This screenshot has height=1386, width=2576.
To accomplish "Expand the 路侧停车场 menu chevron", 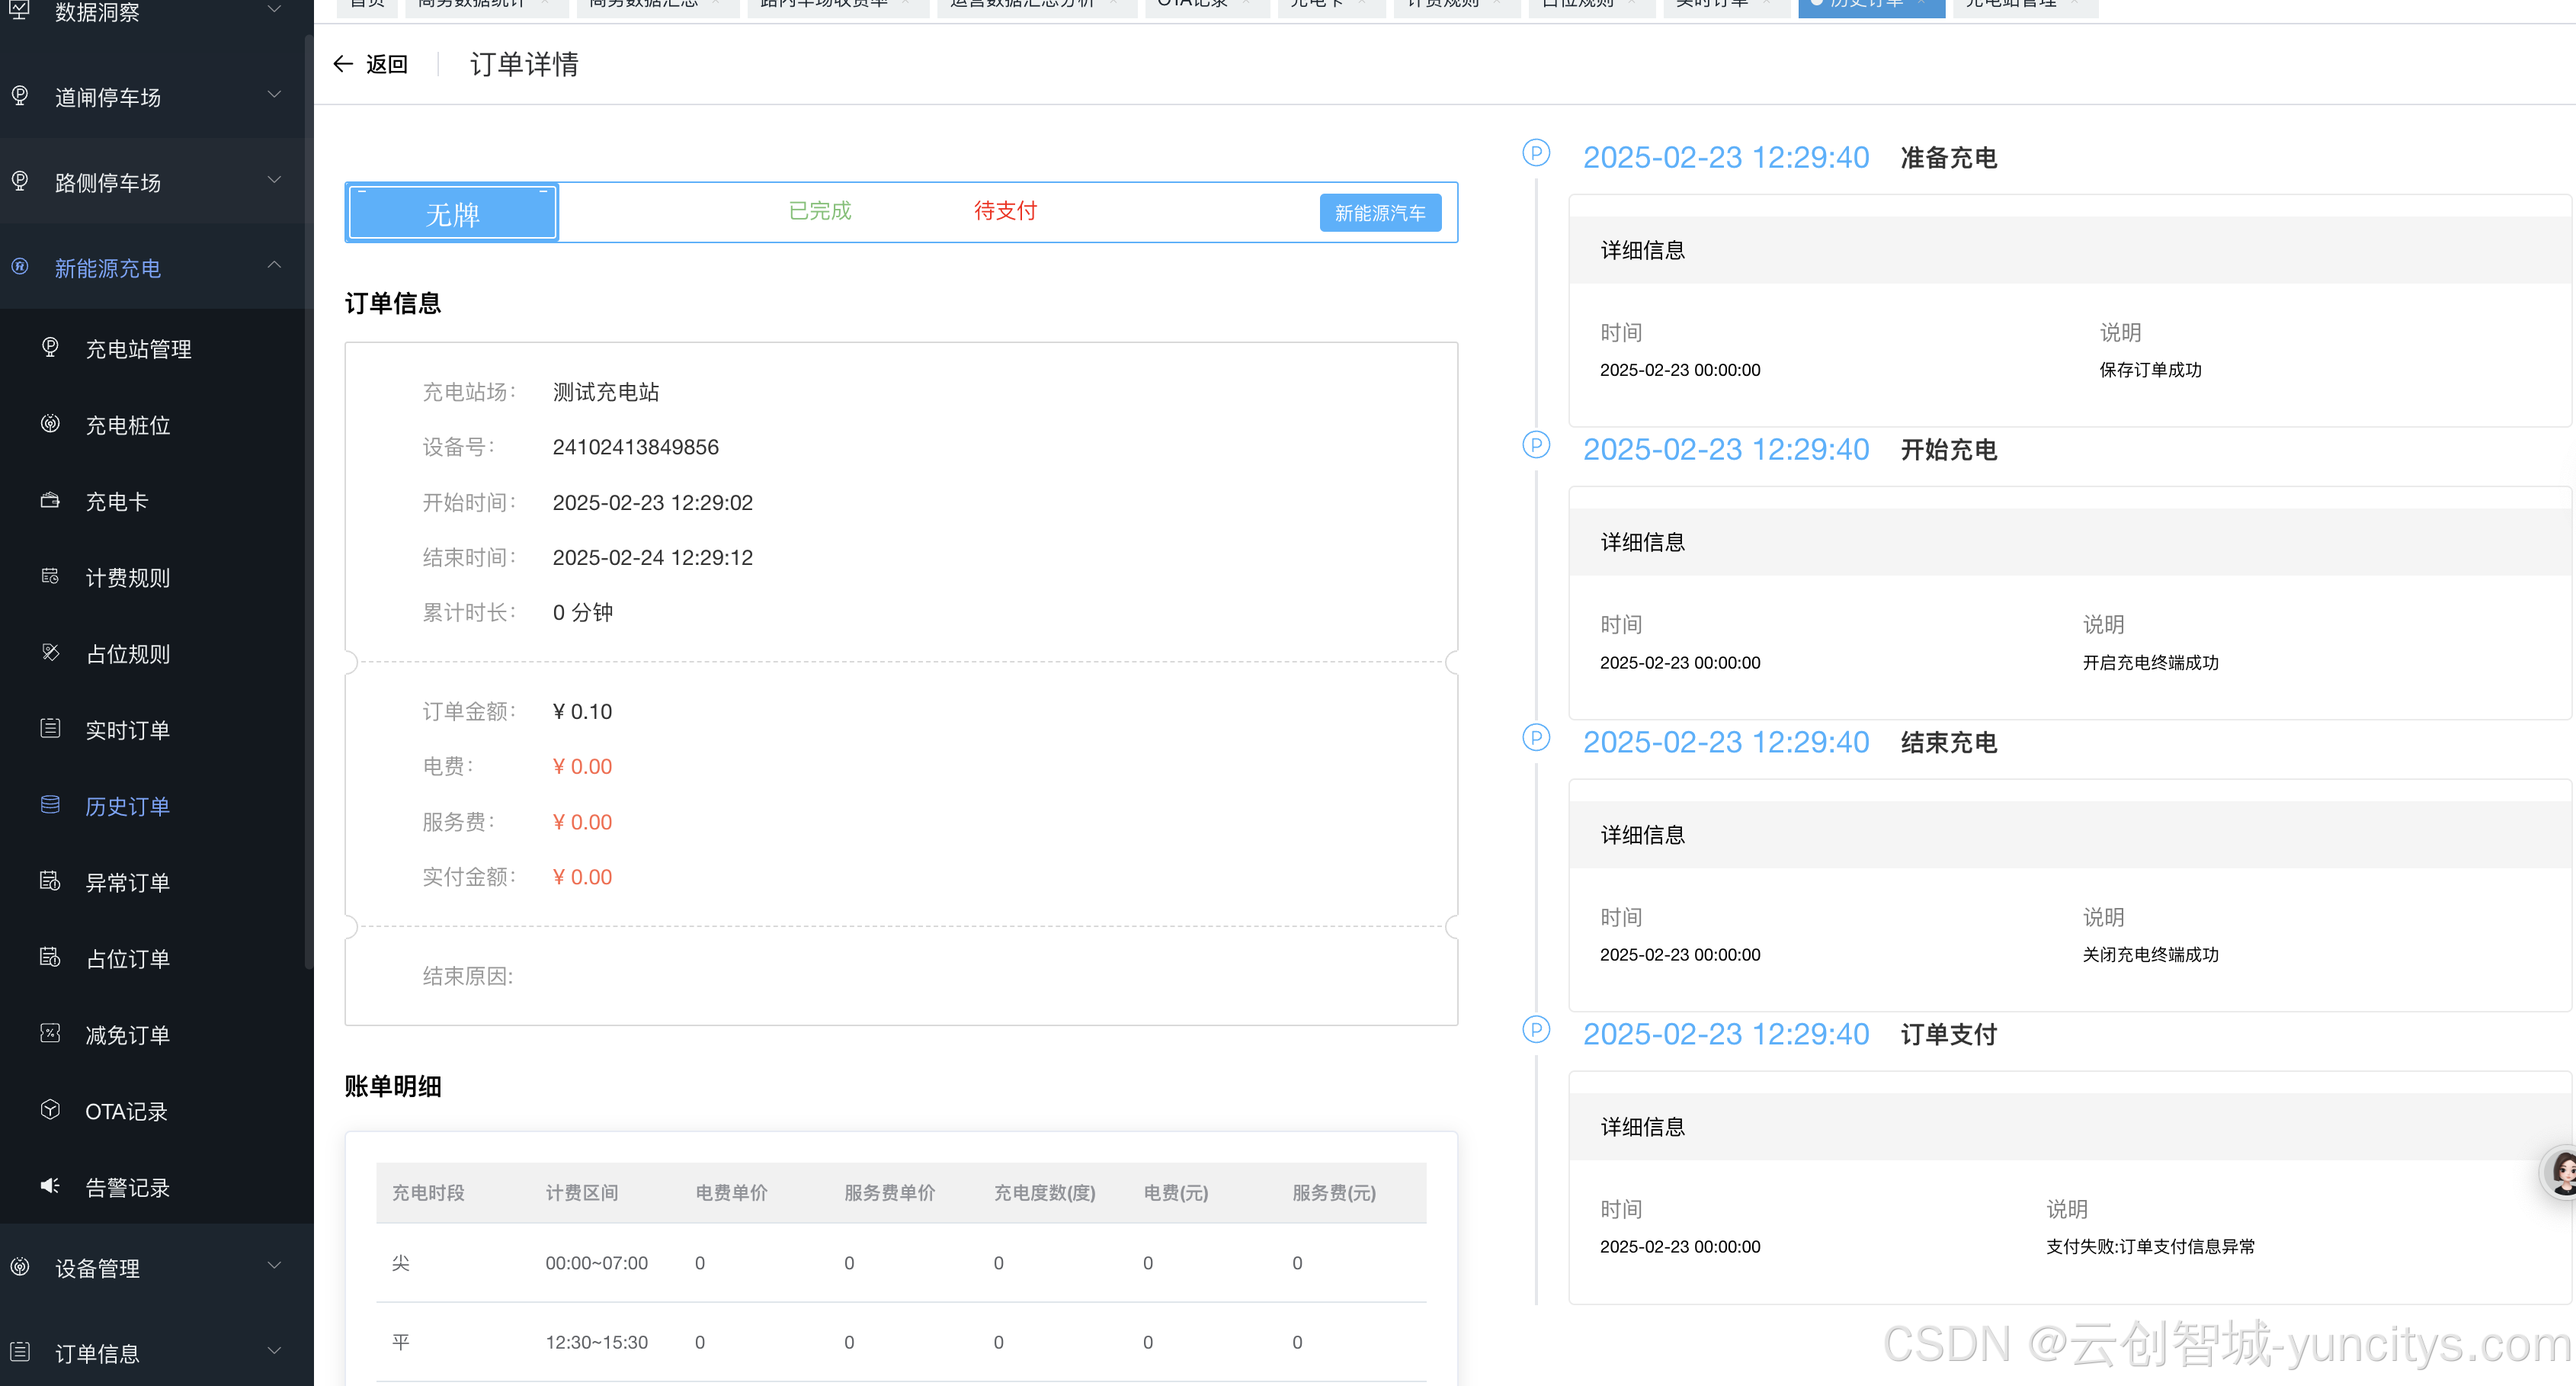I will click(274, 180).
